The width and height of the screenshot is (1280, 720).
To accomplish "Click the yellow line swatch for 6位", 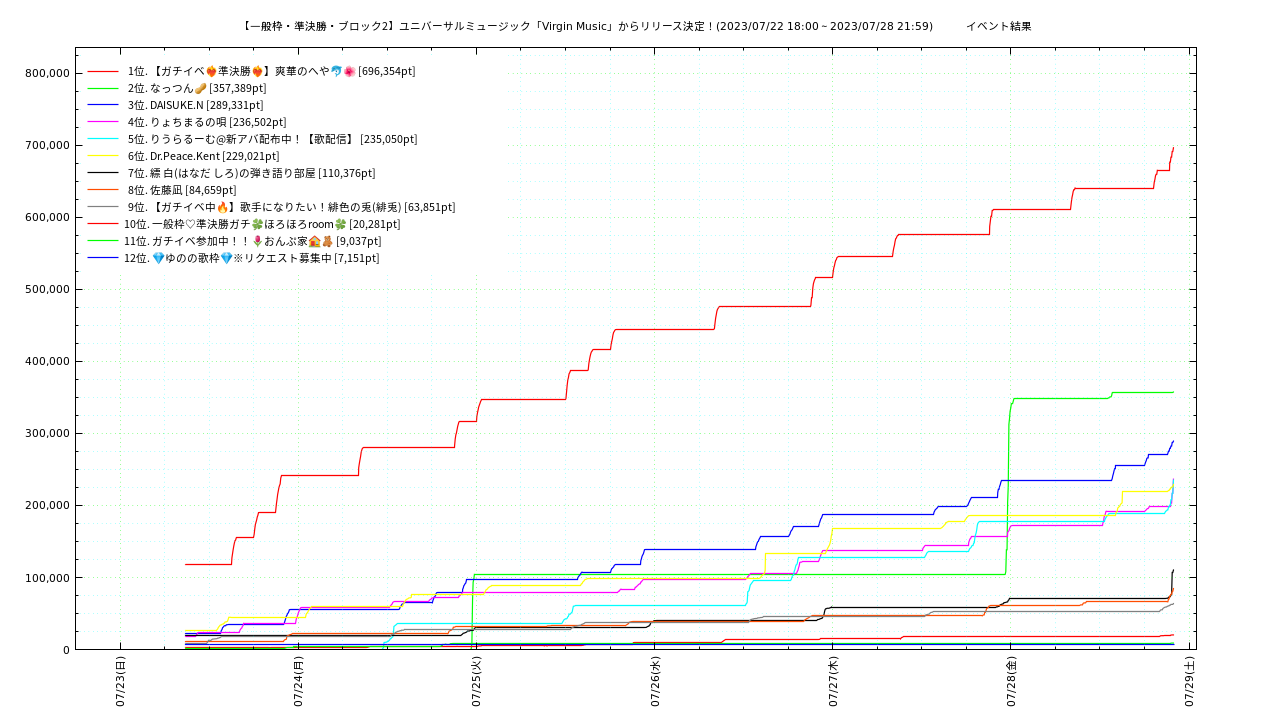I will click(x=103, y=156).
